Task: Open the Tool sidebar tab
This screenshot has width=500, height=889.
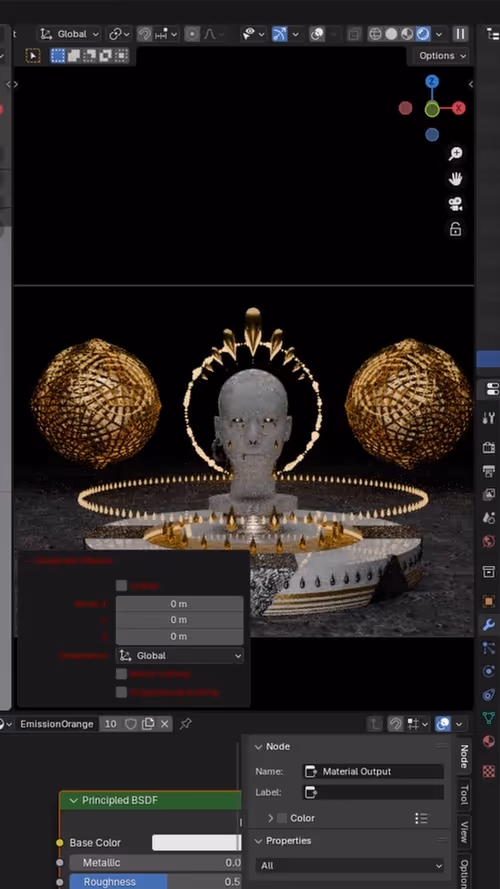Action: tap(464, 795)
